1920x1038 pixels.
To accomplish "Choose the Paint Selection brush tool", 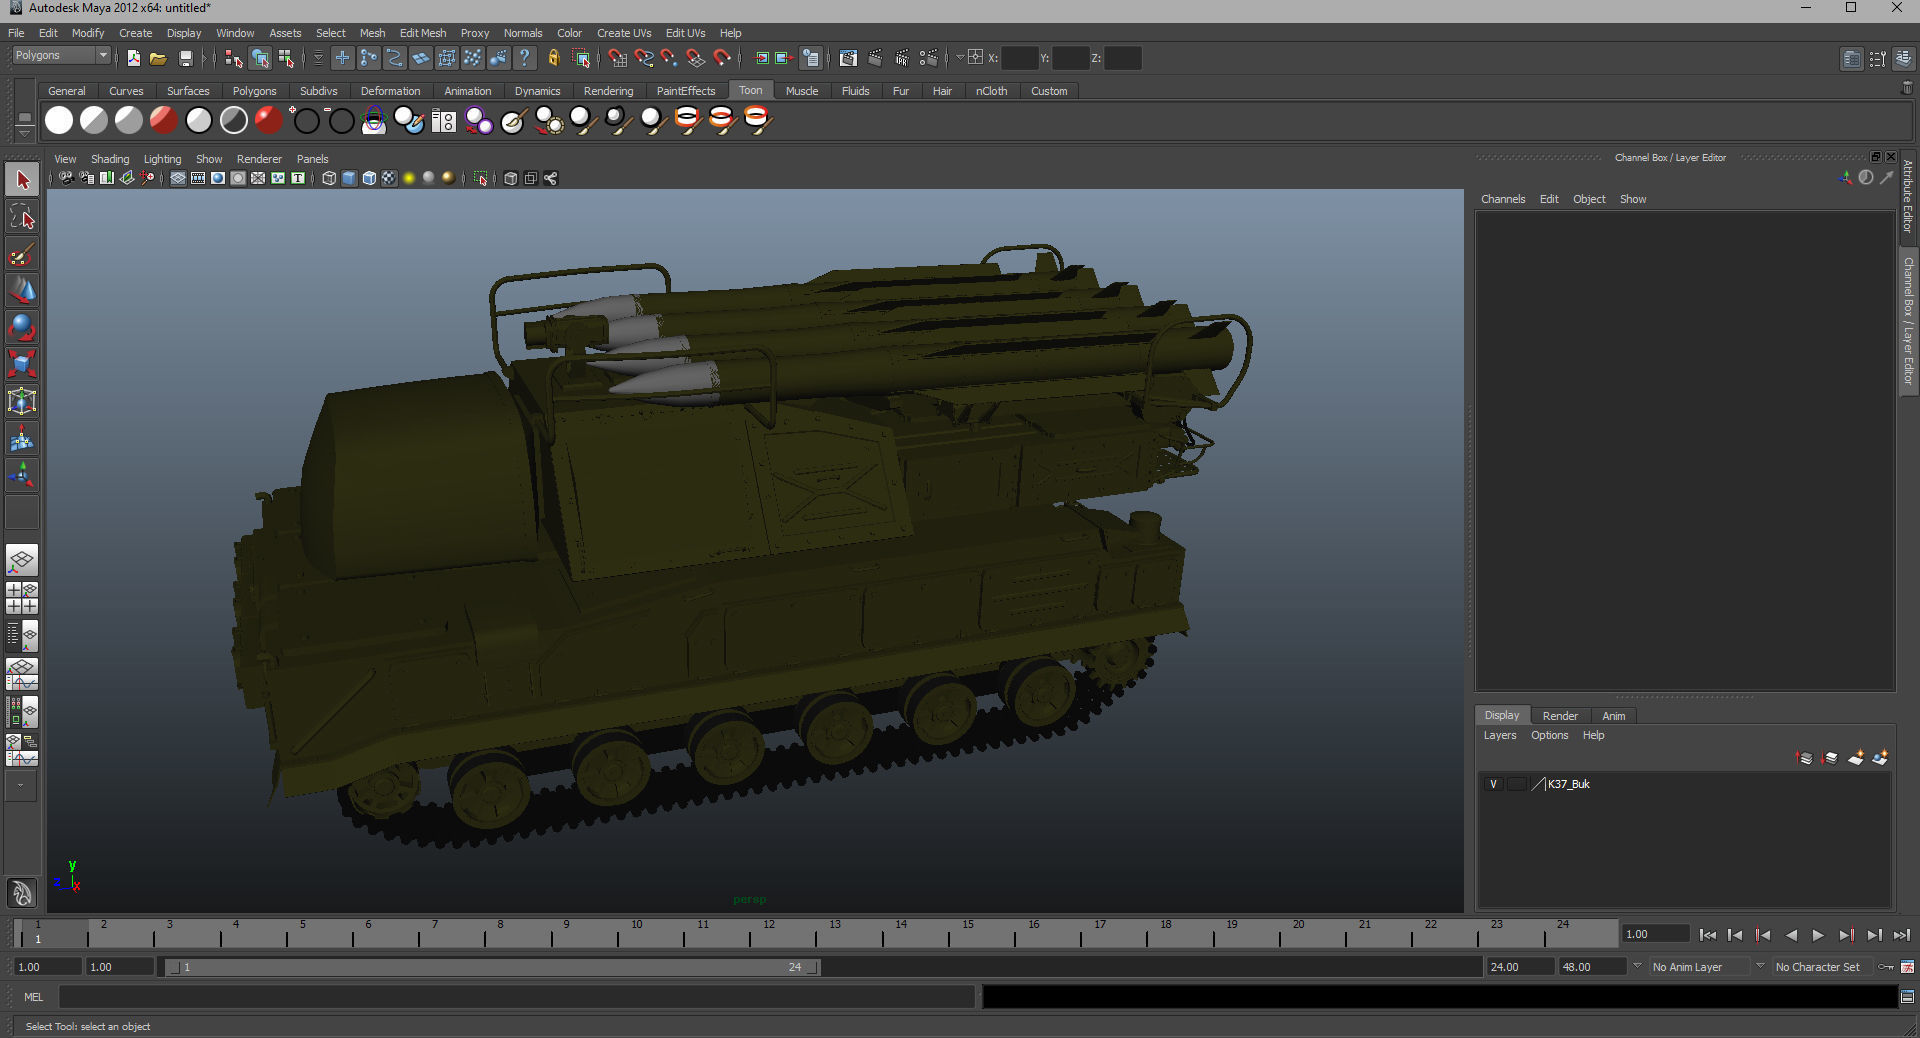I will 22,254.
